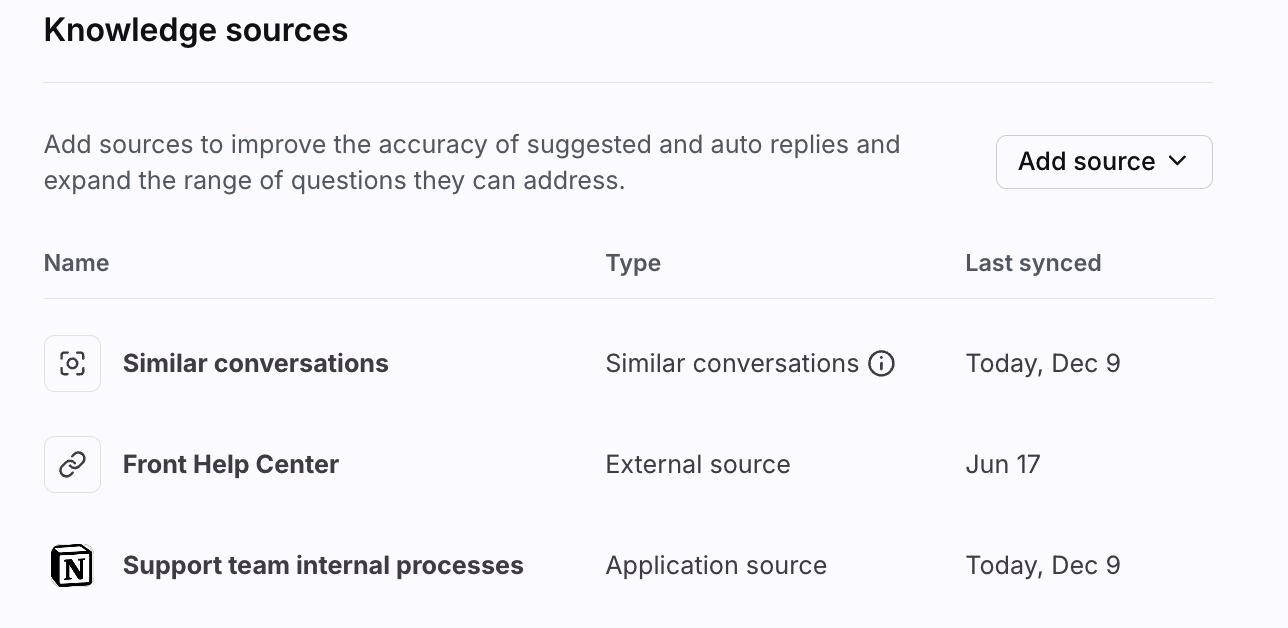
Task: Click the Front Help Center link icon
Action: coord(72,464)
